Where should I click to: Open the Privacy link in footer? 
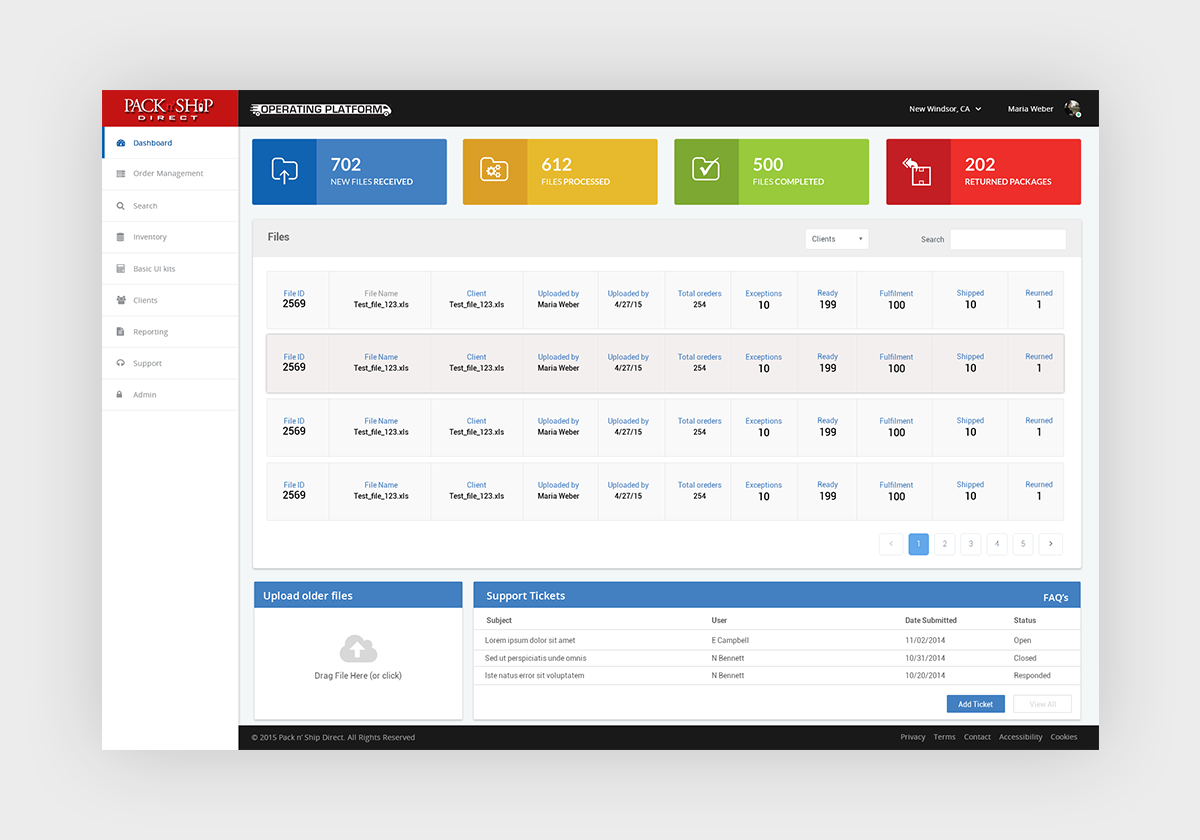click(912, 737)
